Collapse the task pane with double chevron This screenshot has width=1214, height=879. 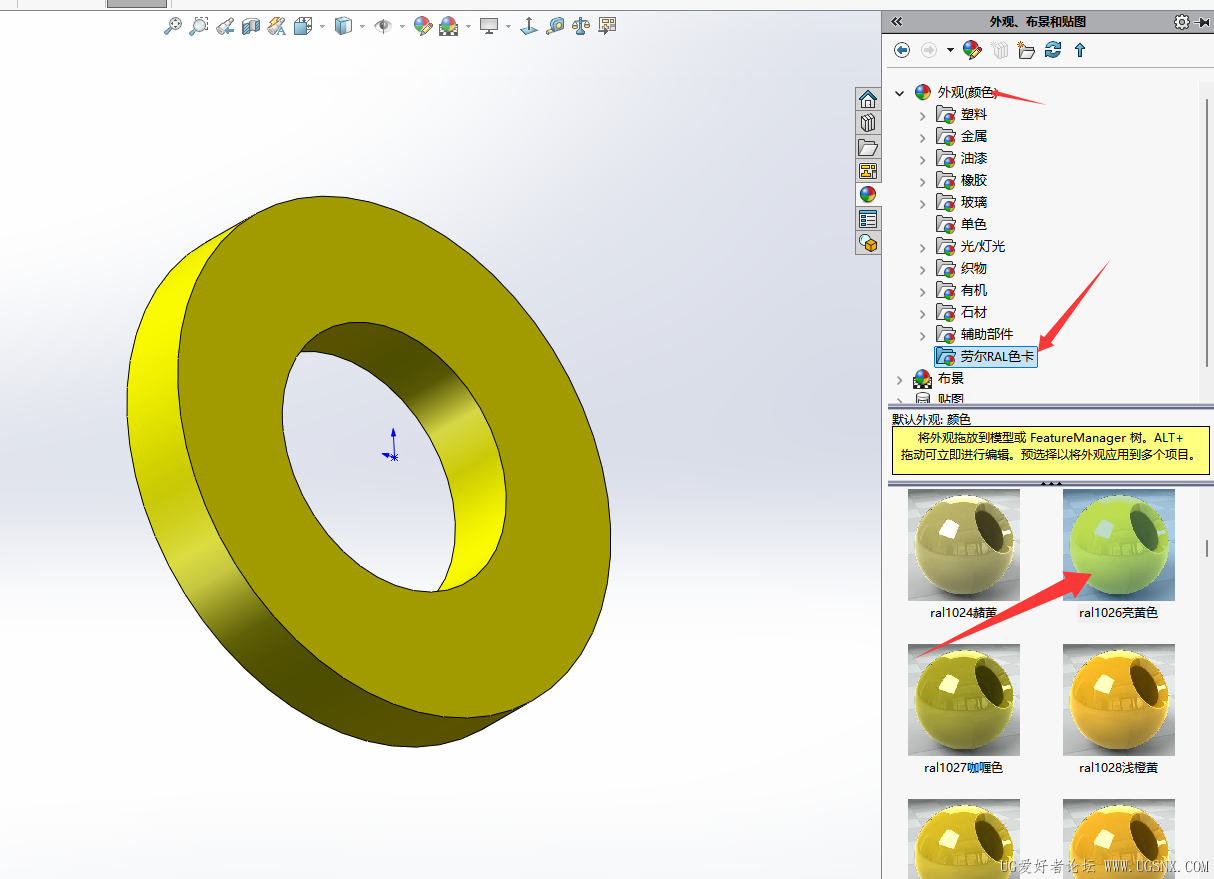896,21
